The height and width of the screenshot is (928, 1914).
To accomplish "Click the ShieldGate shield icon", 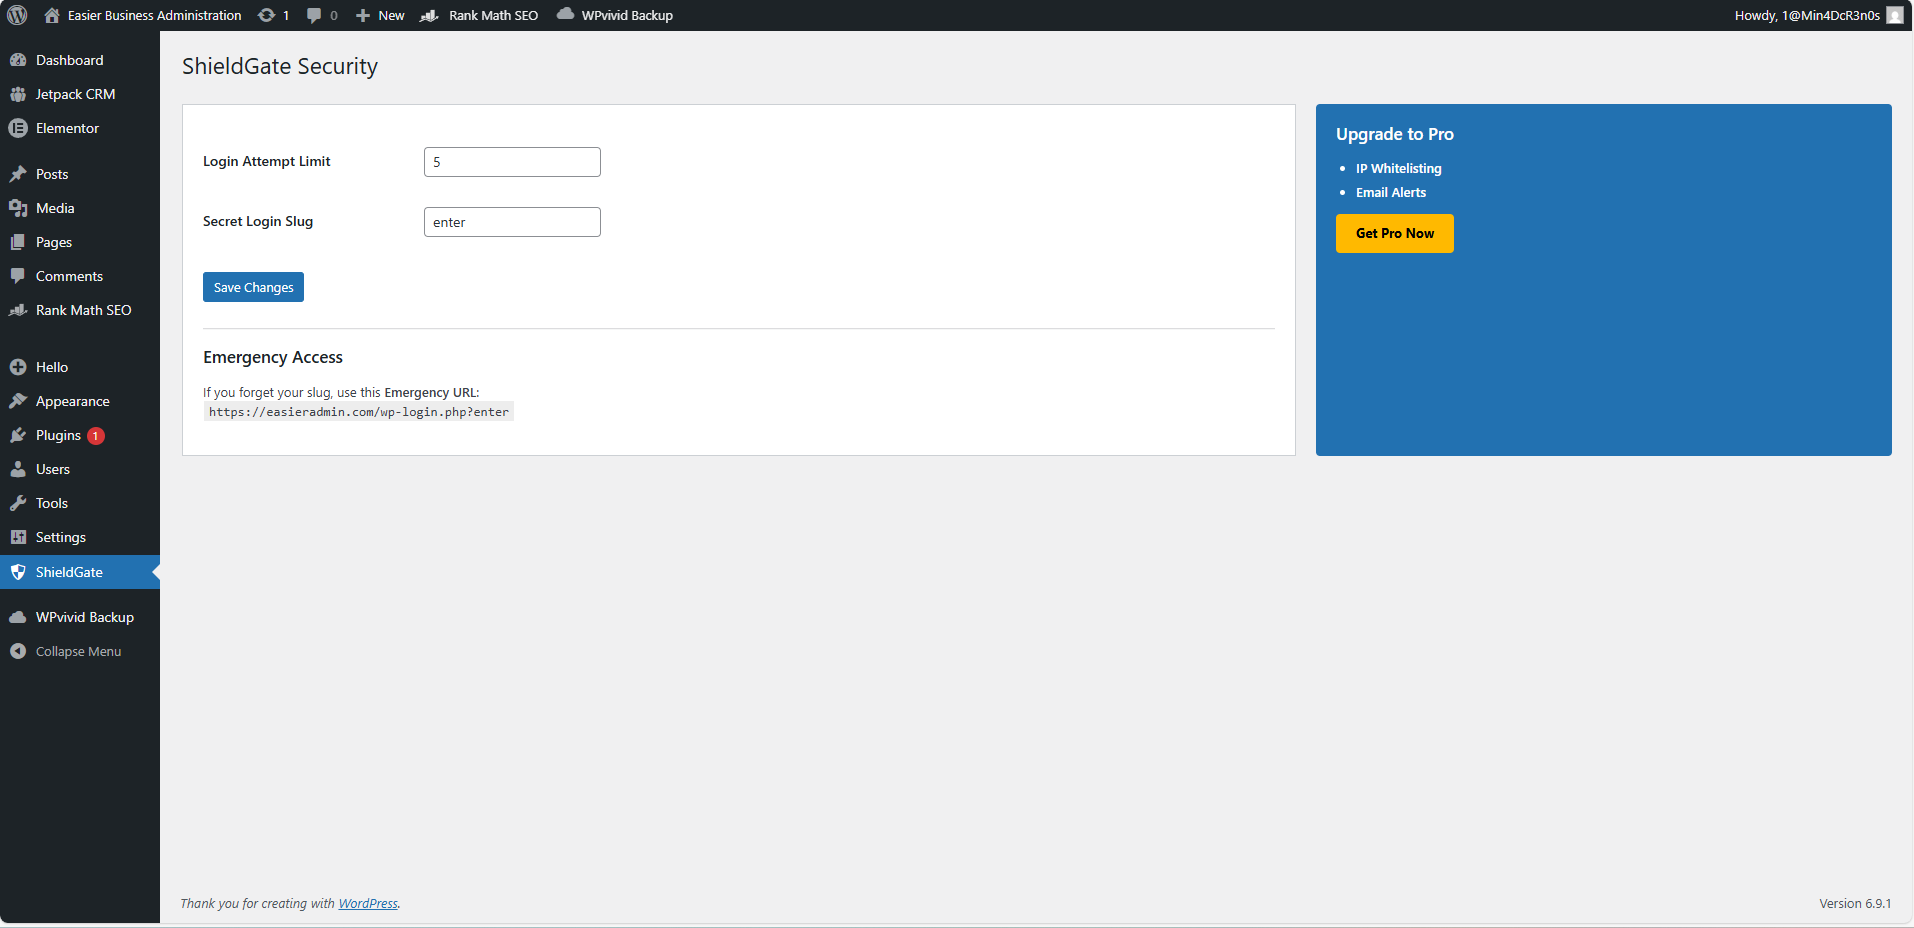I will pos(18,572).
